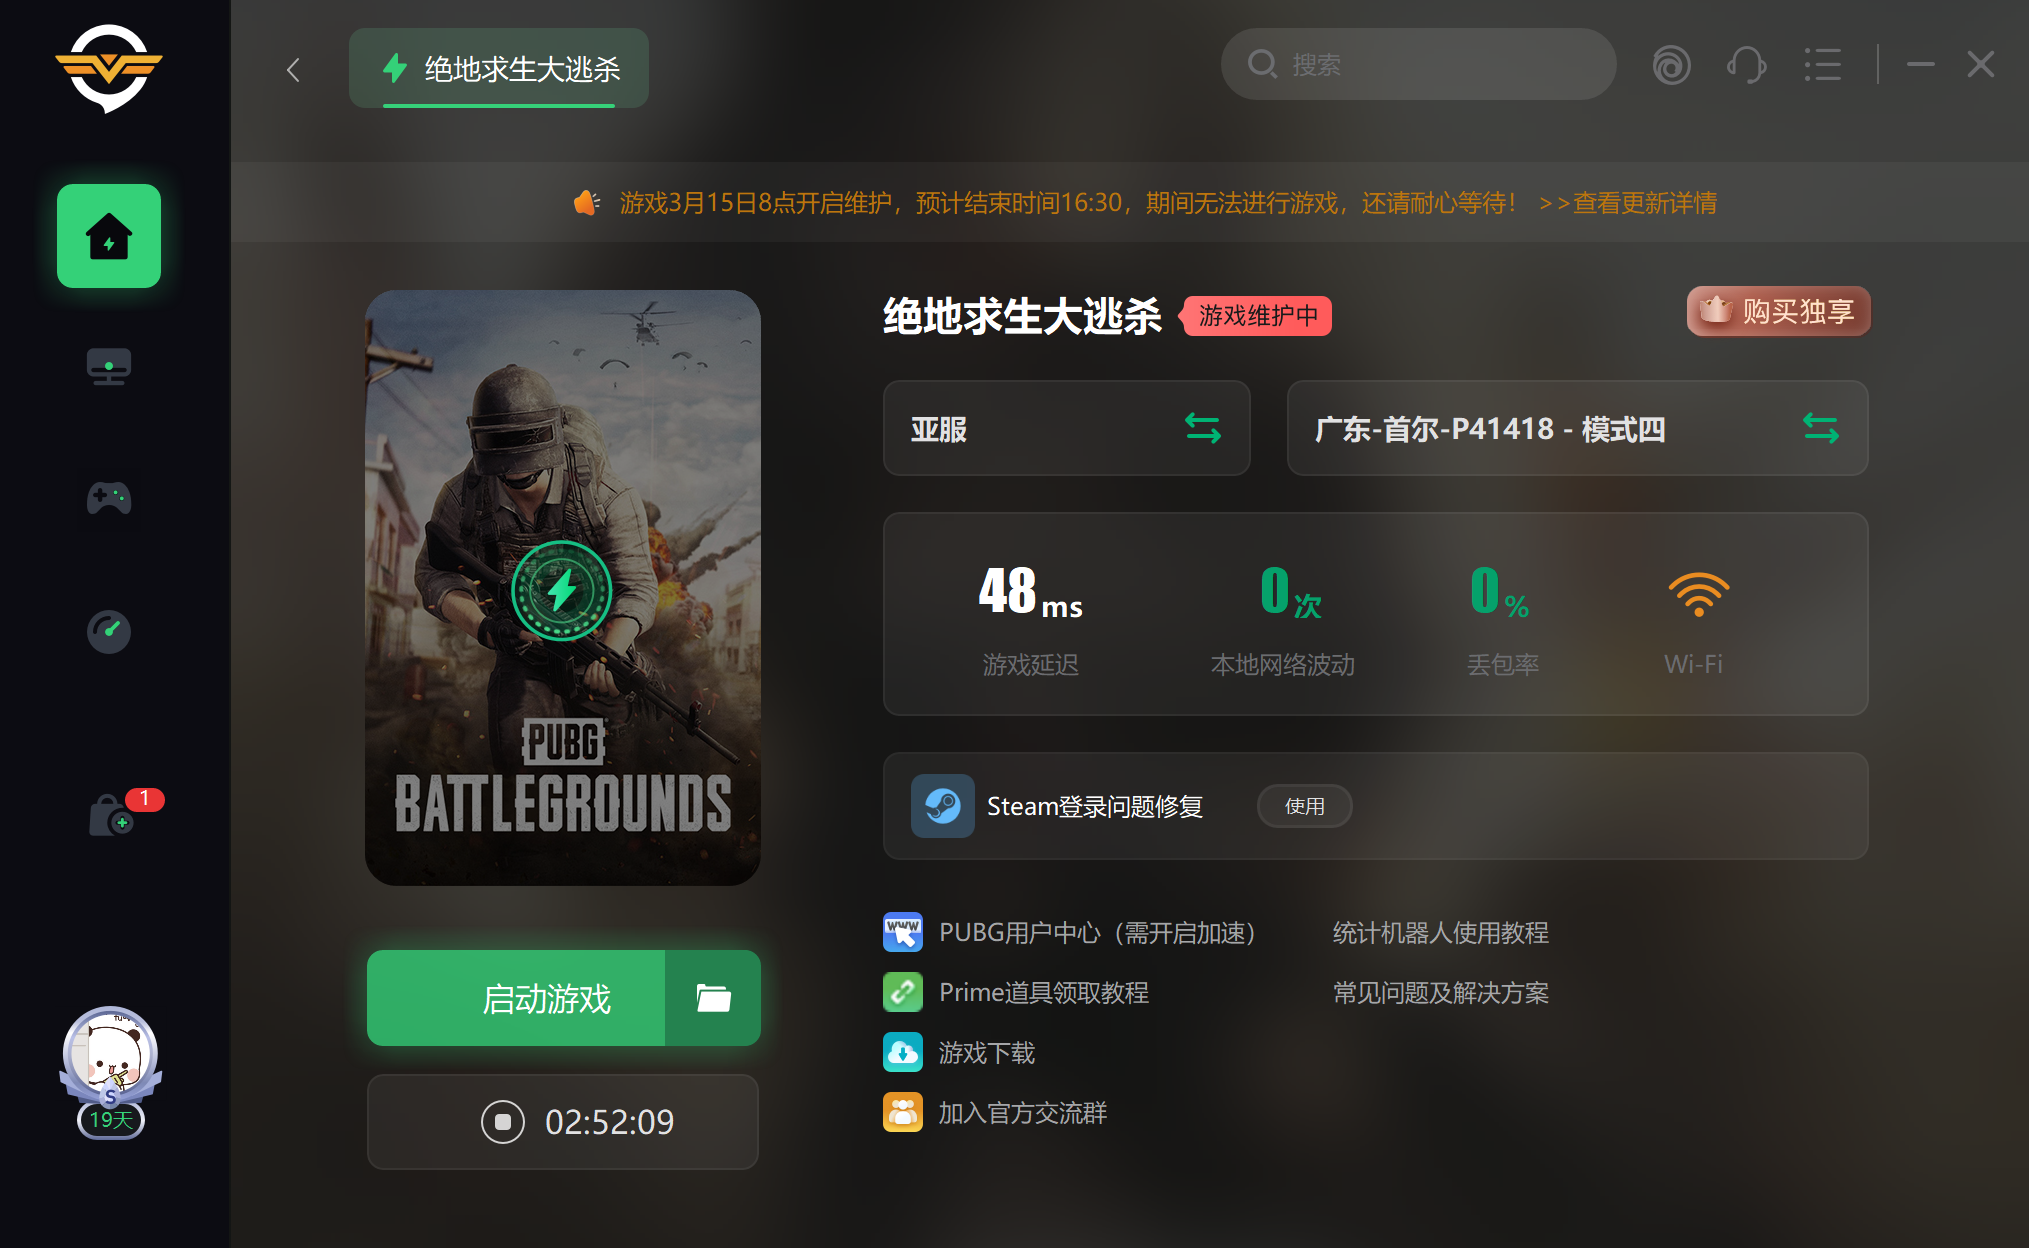
Task: Open the toolbox icon with the red badge
Action: click(112, 815)
